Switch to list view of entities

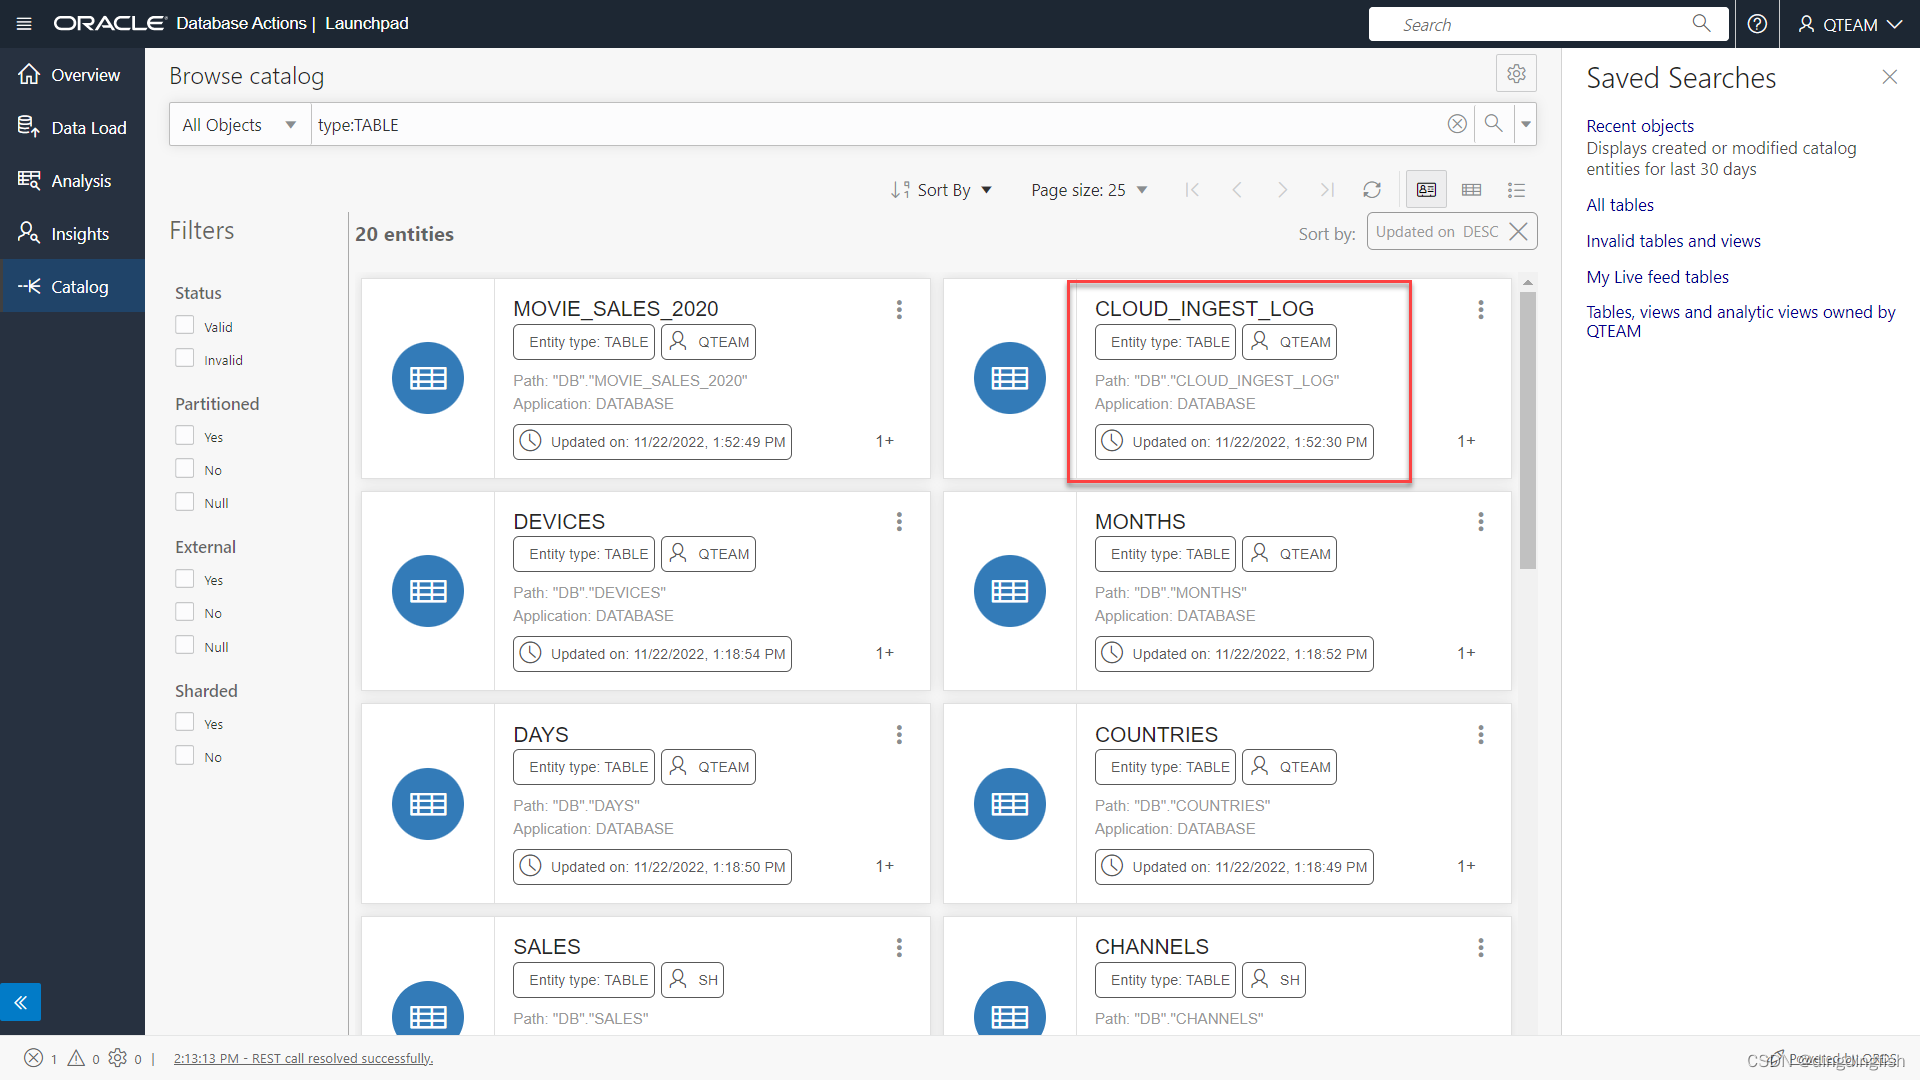pyautogui.click(x=1516, y=189)
